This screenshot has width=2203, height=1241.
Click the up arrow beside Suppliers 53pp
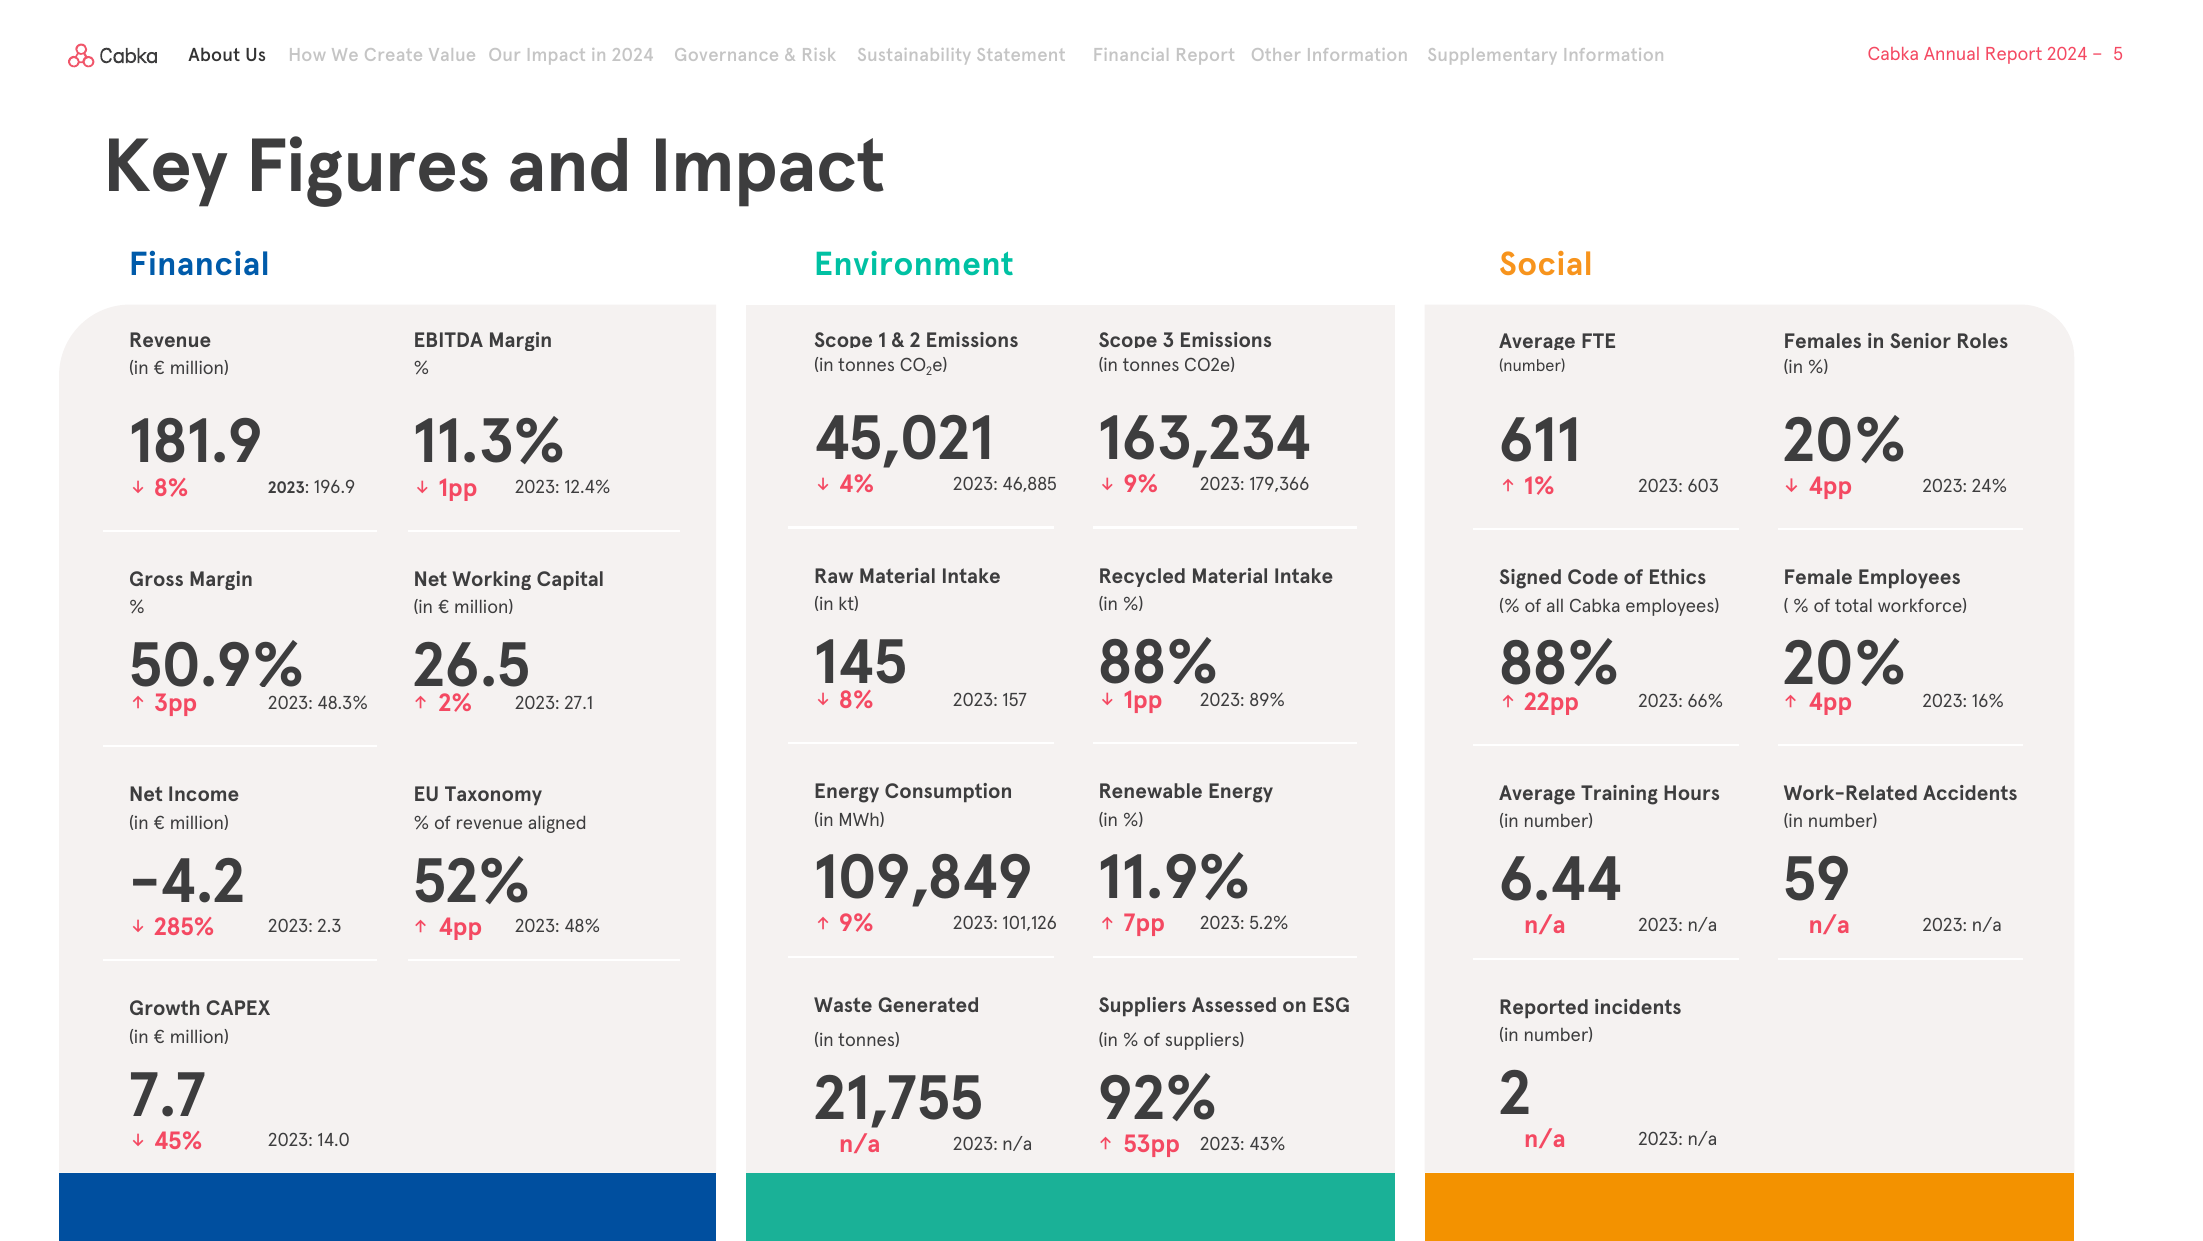[x=1105, y=1143]
